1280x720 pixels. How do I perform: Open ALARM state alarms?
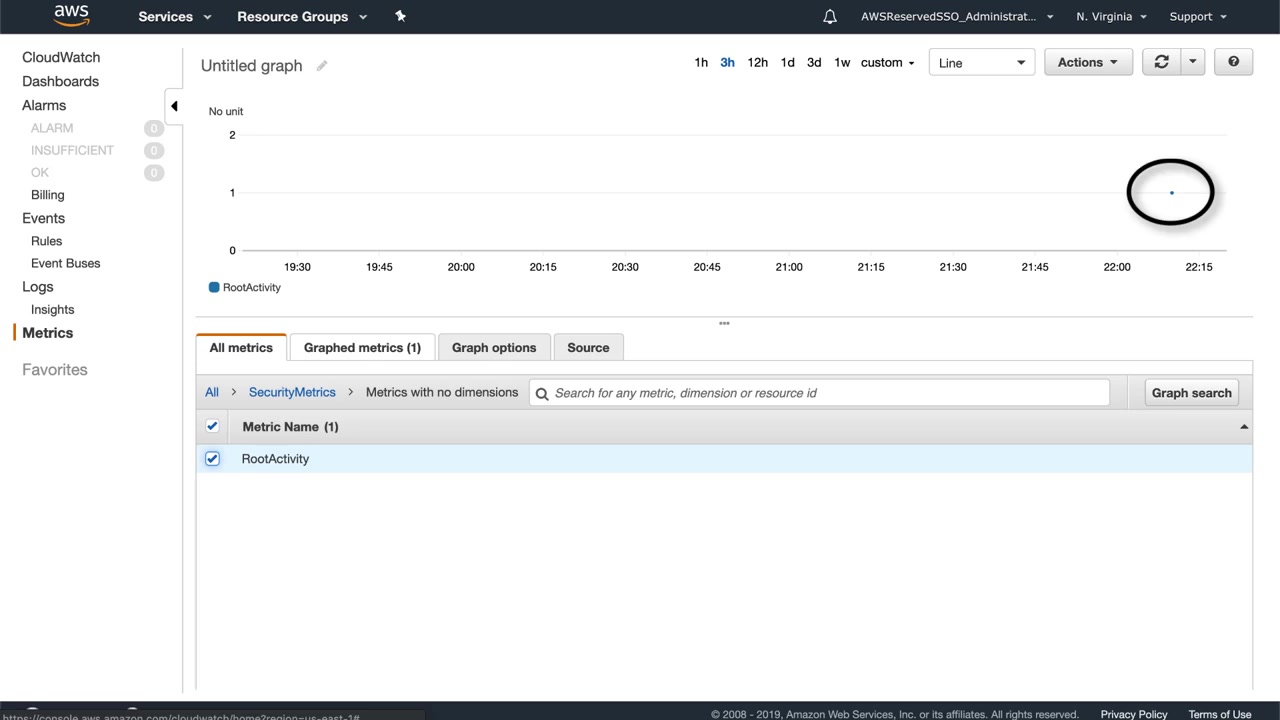52,128
